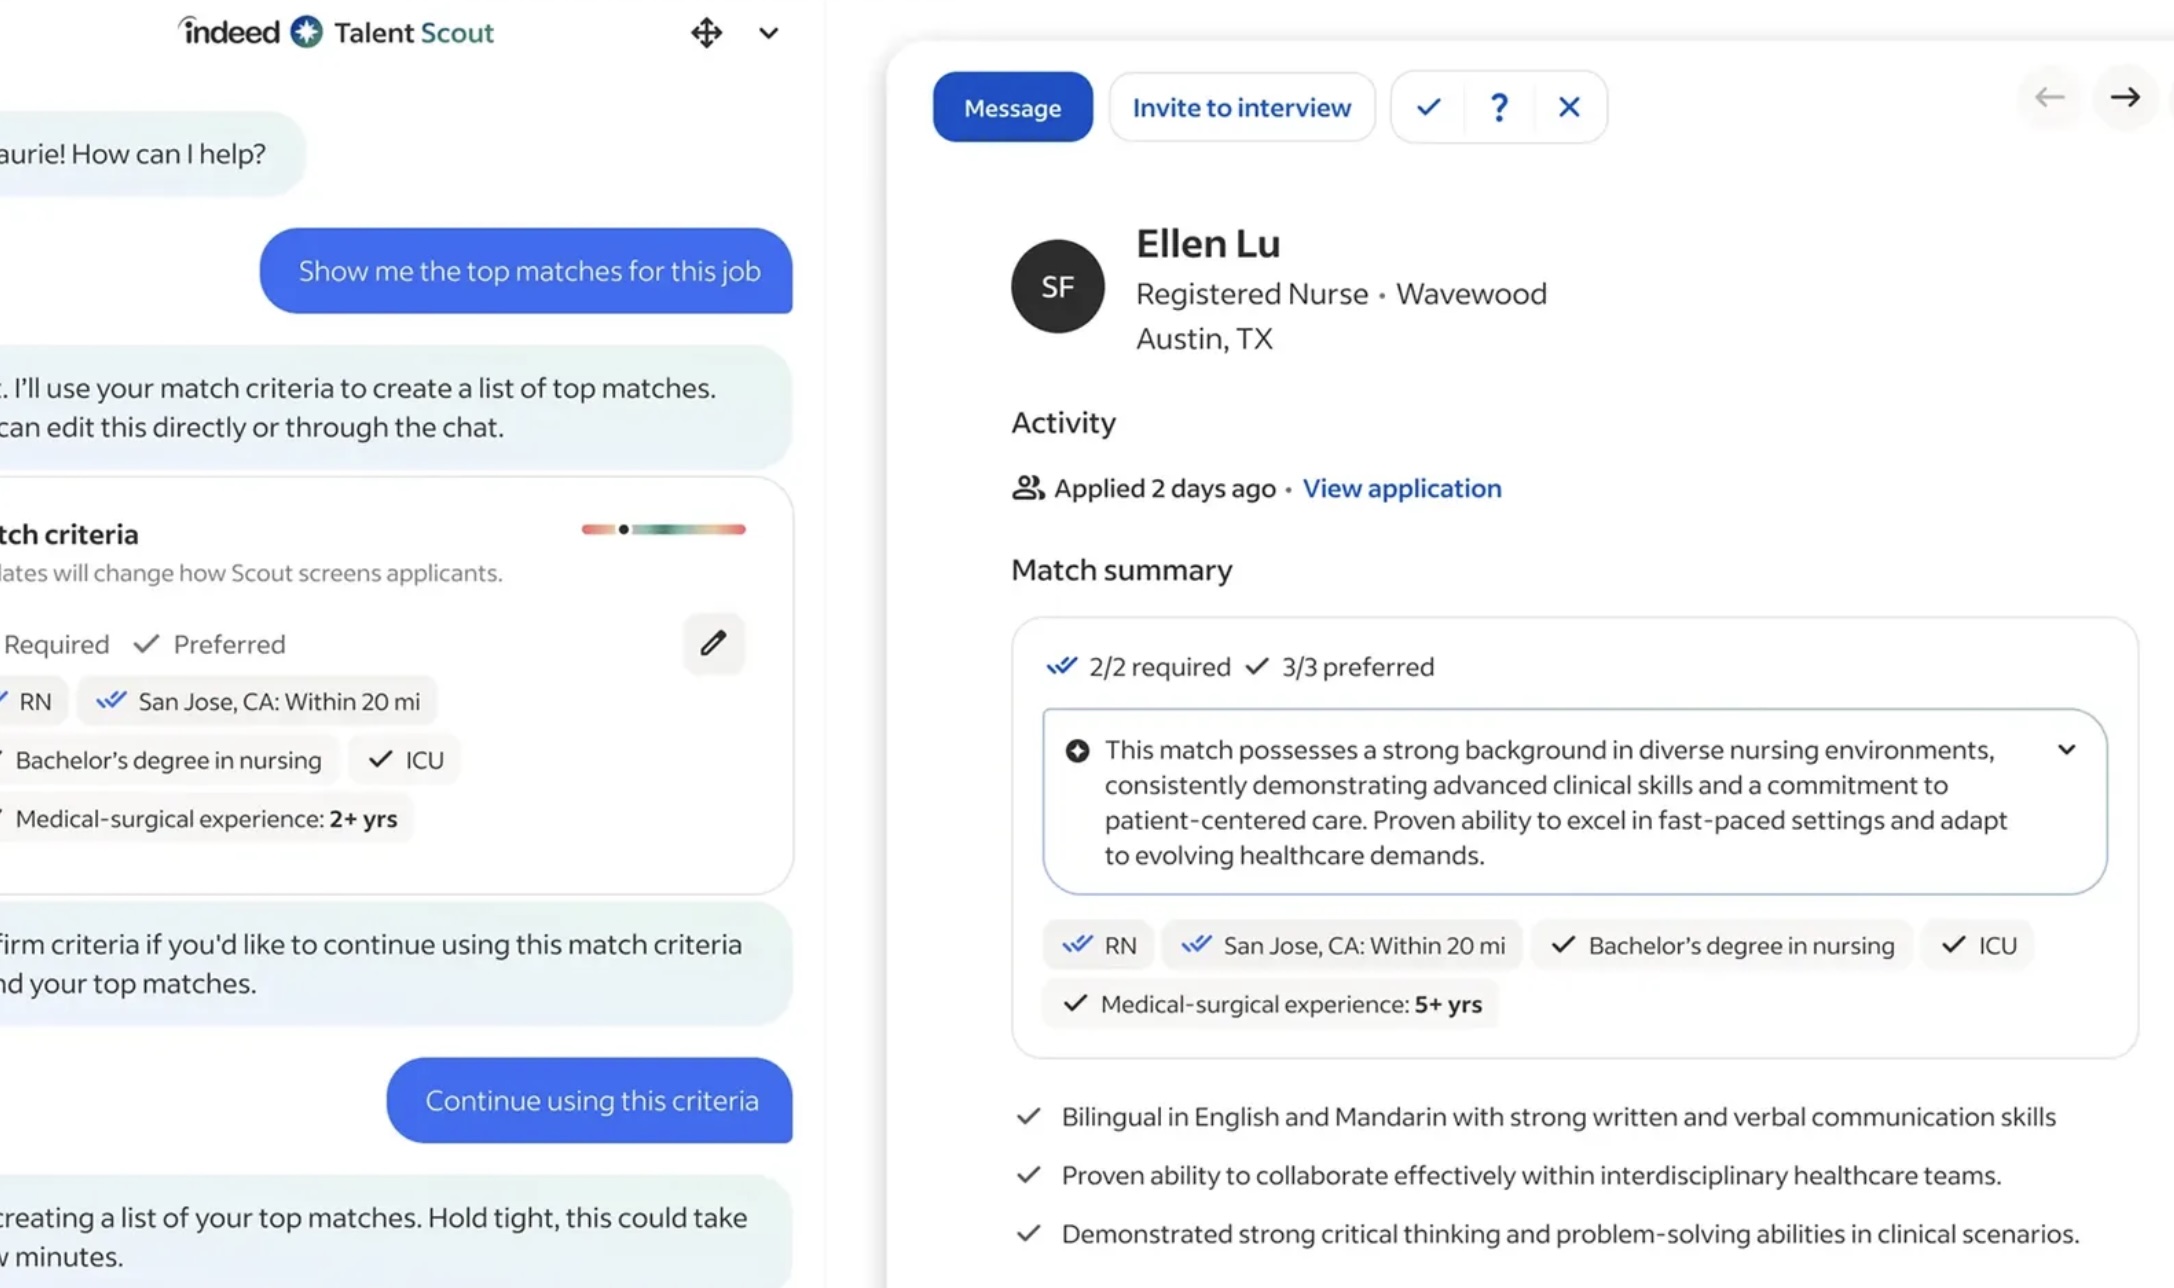Viewport: 2174px width, 1288px height.
Task: Click the Message button
Action: [1012, 107]
